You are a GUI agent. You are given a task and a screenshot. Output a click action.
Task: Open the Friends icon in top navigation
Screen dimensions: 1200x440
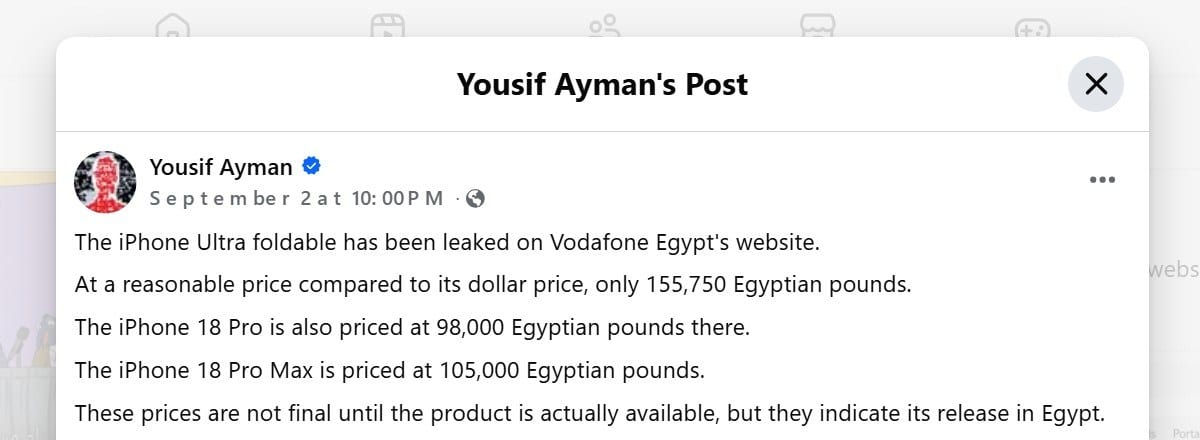tap(603, 25)
